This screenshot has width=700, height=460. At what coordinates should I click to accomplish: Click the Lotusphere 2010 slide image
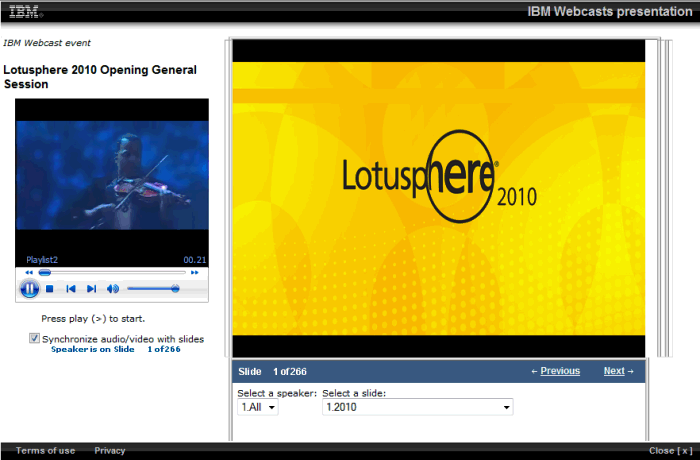(x=439, y=198)
